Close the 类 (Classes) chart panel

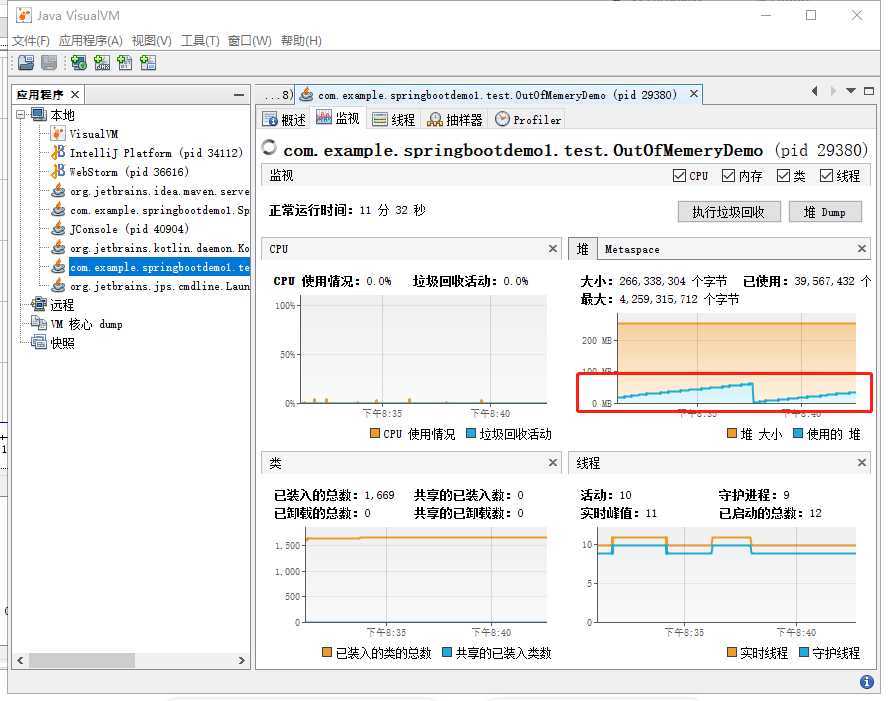tap(553, 463)
